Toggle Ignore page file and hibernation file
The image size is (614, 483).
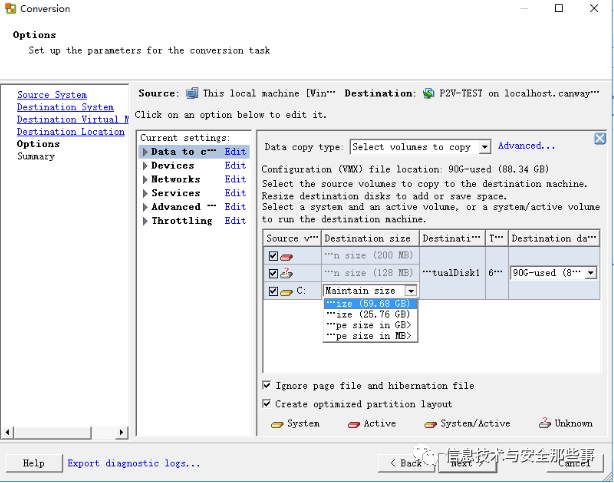[x=267, y=385]
